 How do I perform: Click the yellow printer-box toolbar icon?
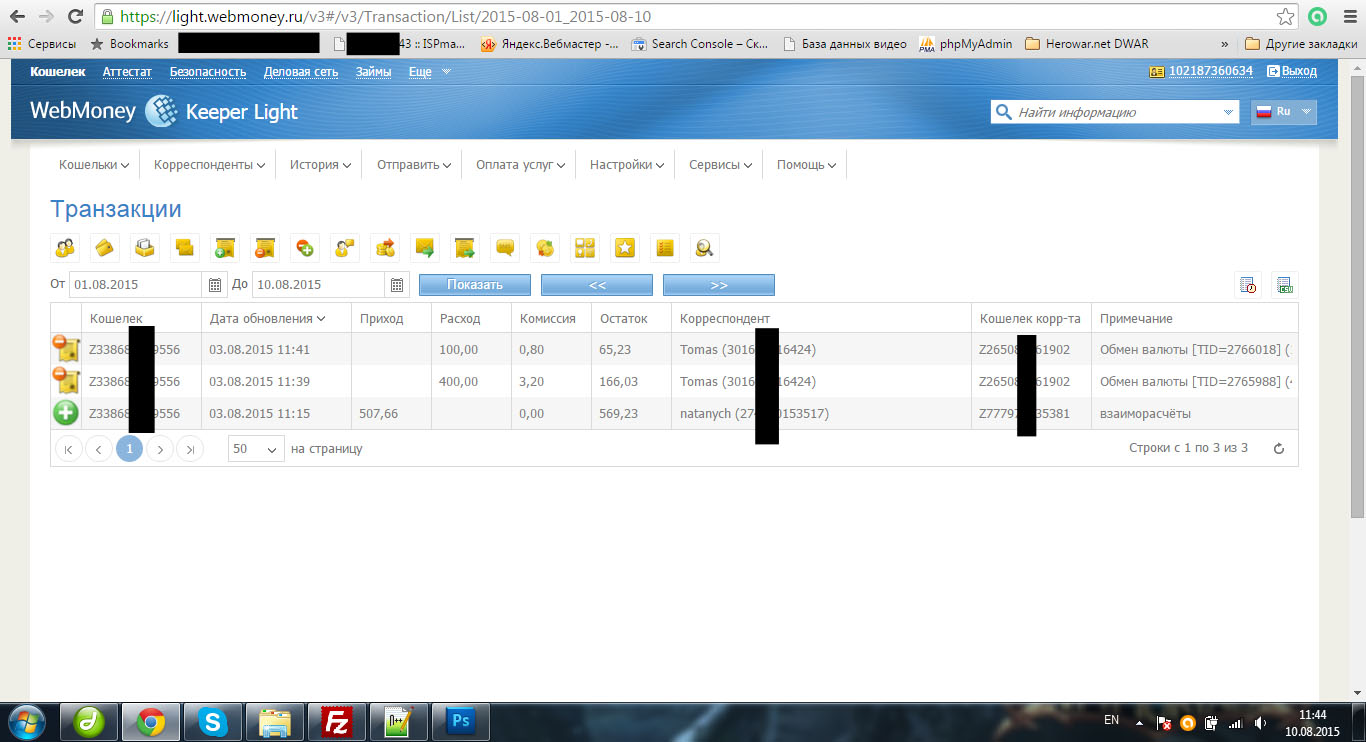tap(145, 248)
